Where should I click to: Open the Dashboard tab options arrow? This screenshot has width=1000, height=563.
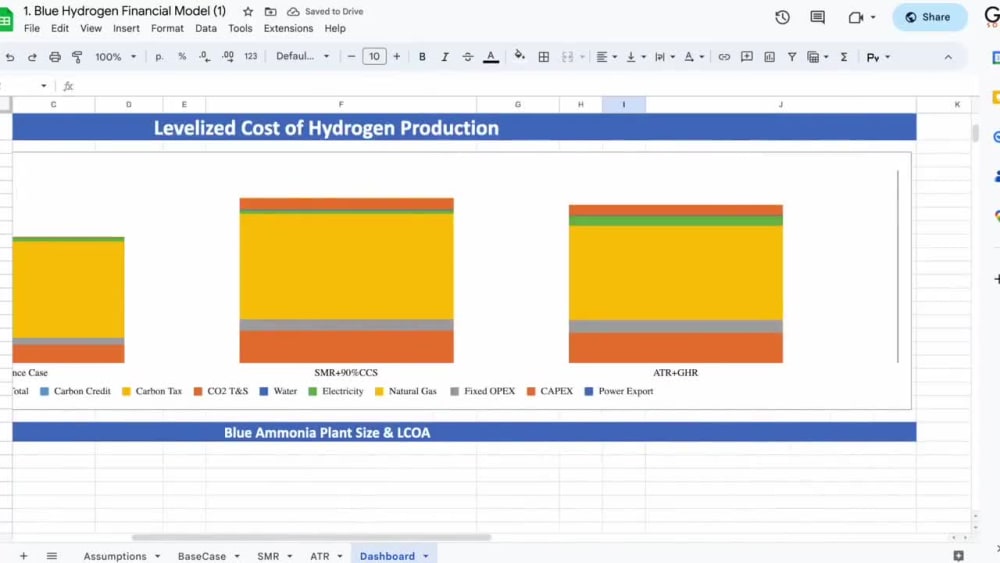click(426, 556)
